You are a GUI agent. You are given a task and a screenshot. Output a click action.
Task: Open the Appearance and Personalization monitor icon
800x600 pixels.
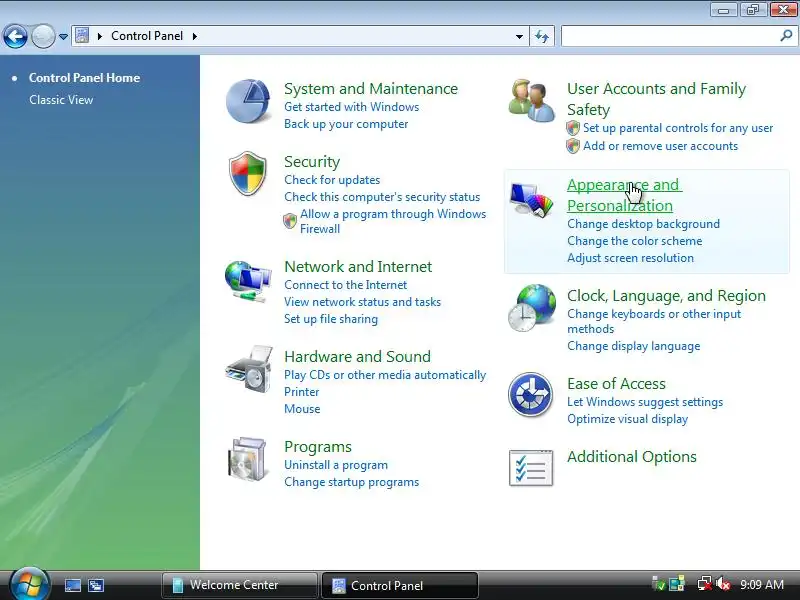[532, 200]
